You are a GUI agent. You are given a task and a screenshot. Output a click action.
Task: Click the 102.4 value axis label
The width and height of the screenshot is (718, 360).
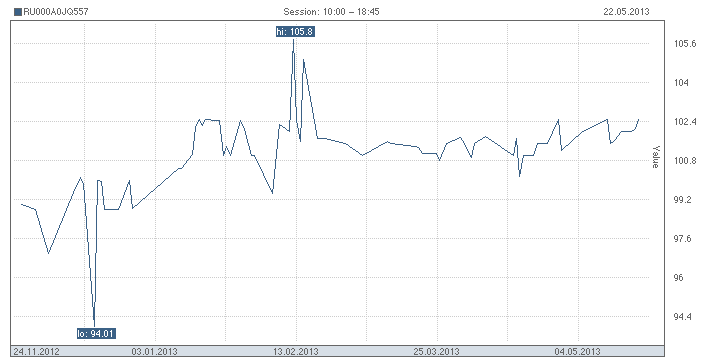[685, 122]
